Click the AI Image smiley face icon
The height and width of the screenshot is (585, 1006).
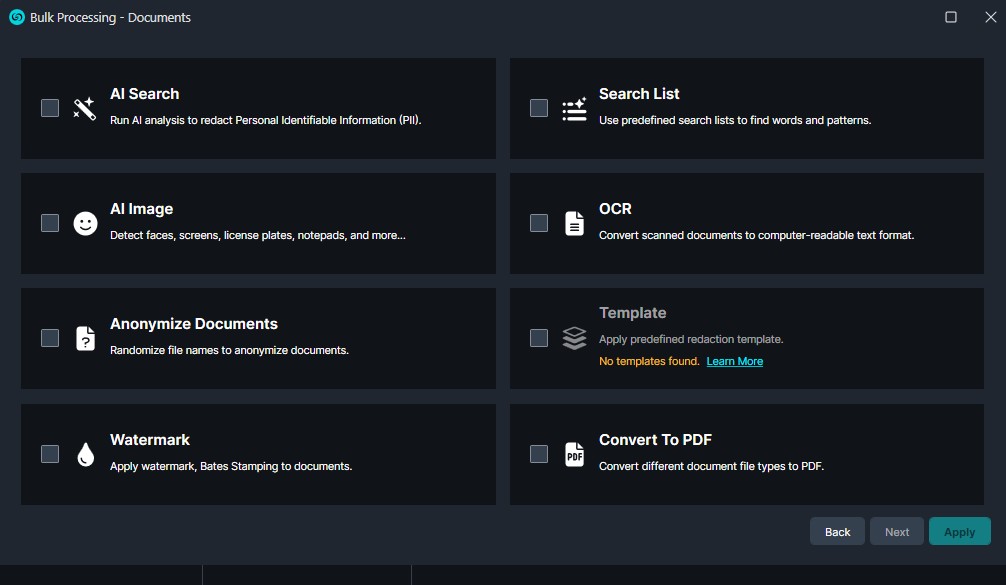pos(85,224)
